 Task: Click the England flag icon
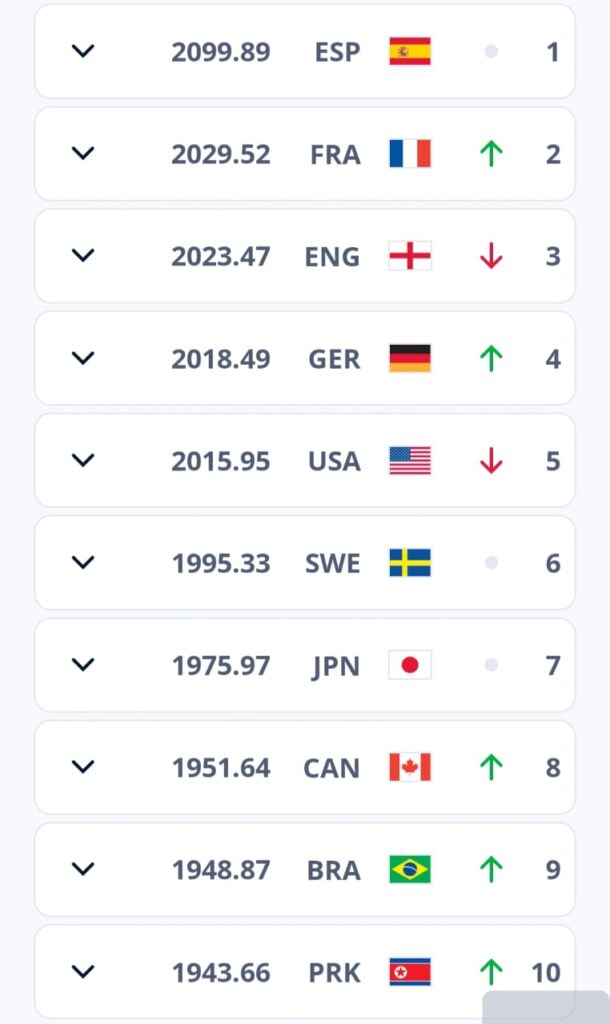click(x=410, y=256)
